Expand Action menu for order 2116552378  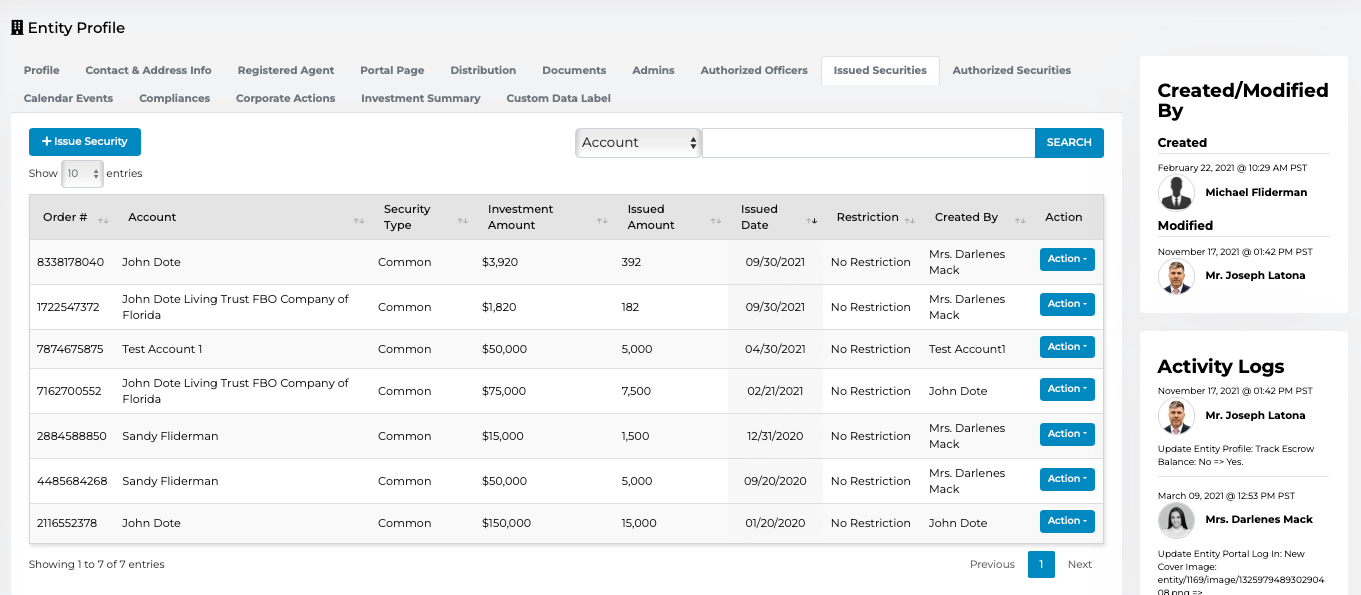point(1067,521)
